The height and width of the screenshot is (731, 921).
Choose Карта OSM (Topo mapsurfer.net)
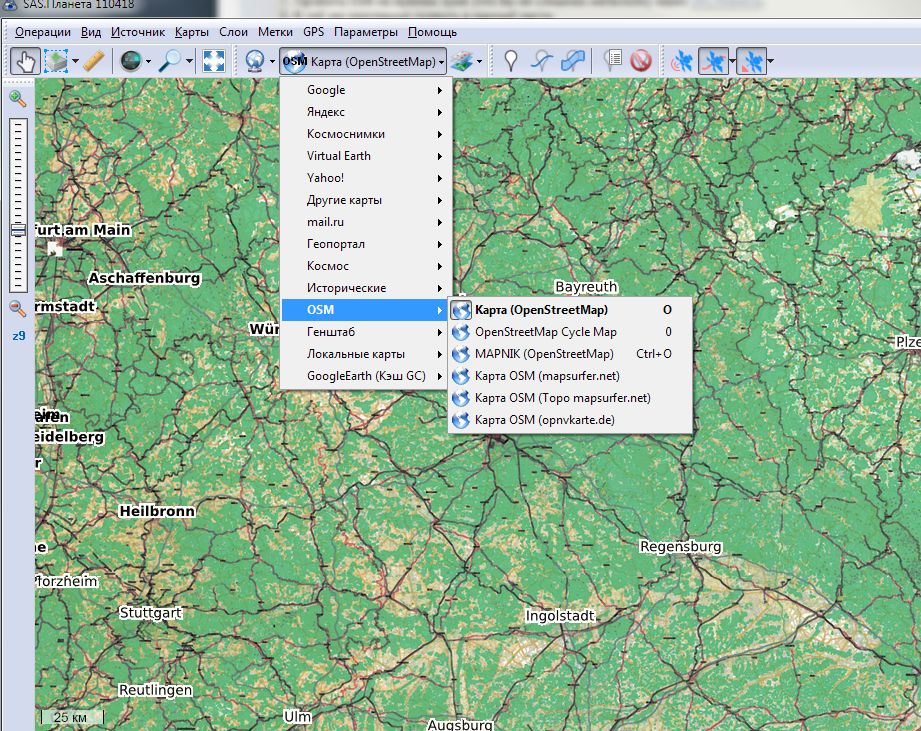coord(570,398)
